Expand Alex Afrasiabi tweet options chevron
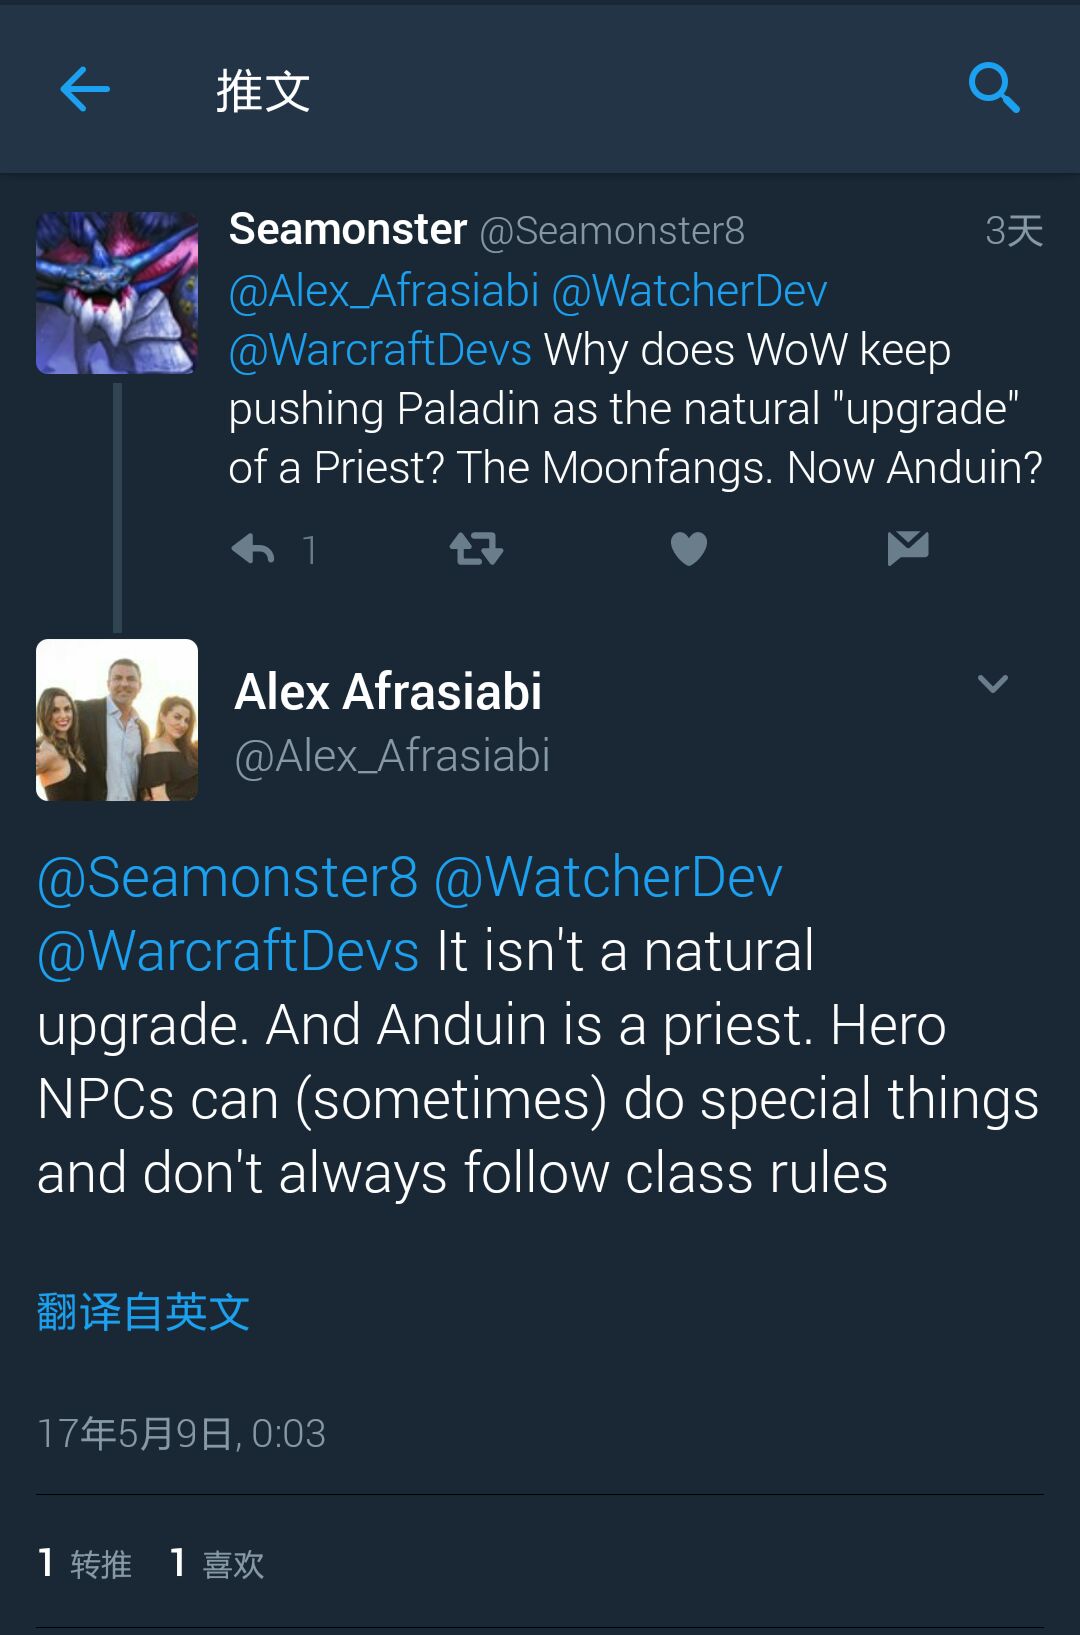 point(992,684)
